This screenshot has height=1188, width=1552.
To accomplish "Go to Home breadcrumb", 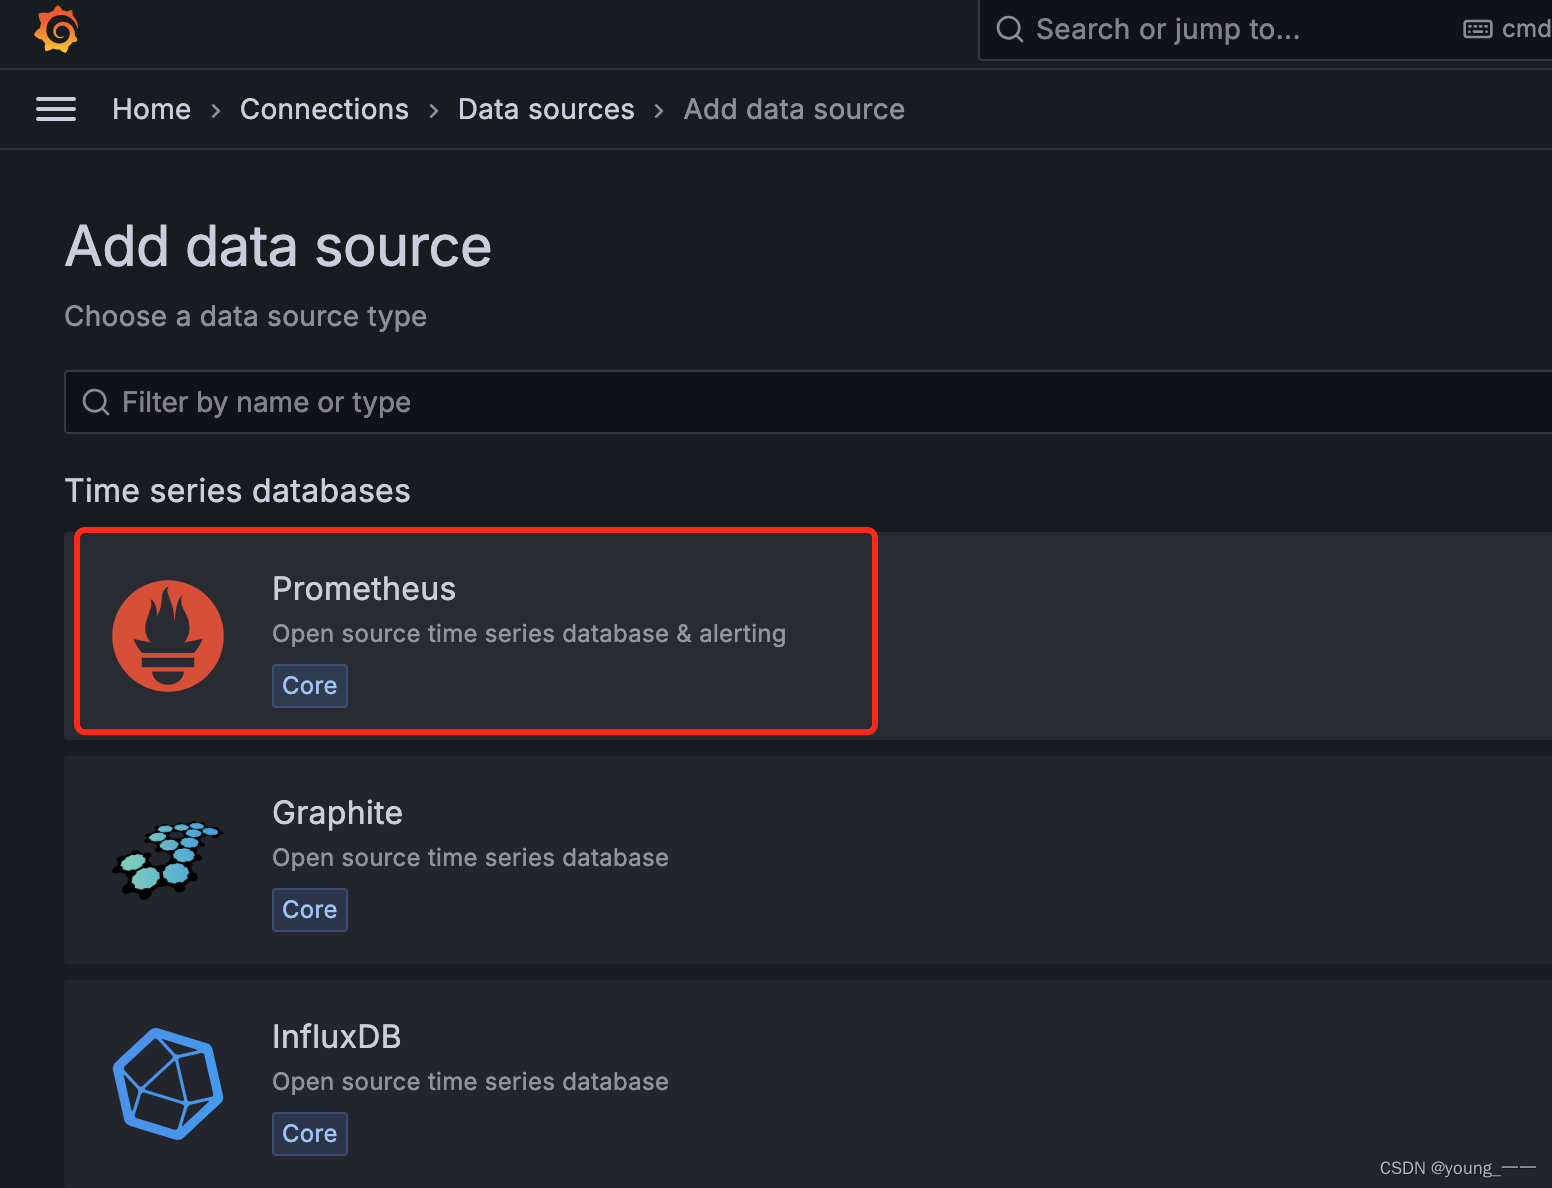I will click(x=151, y=109).
